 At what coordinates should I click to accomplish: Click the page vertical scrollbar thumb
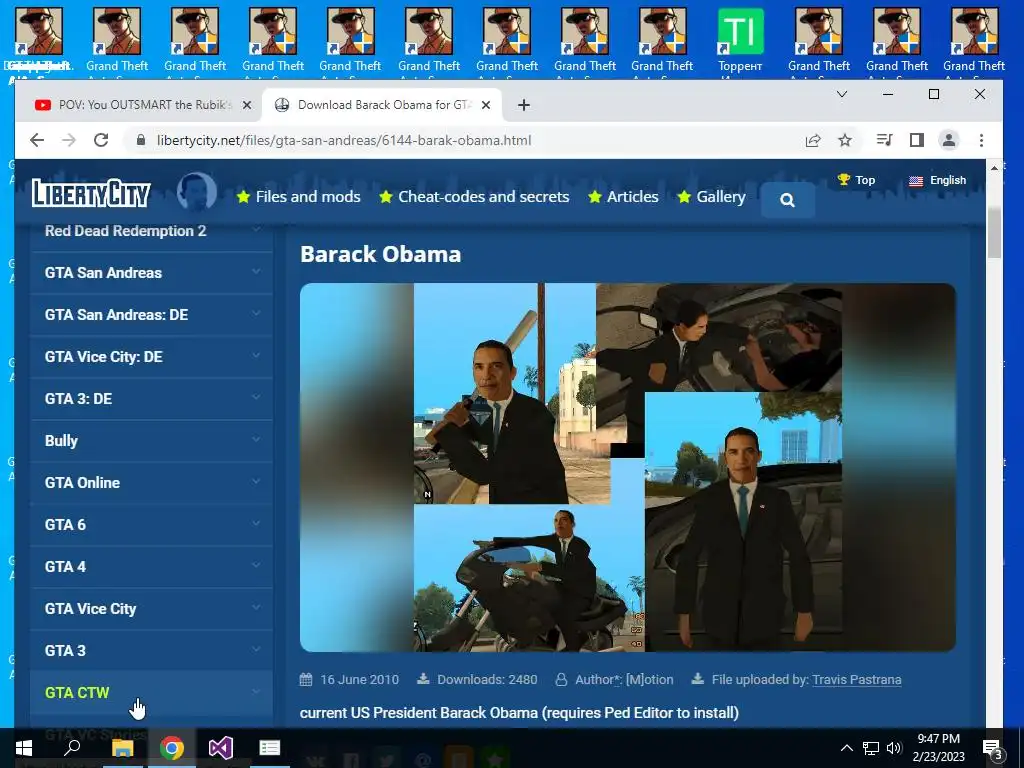coord(994,233)
